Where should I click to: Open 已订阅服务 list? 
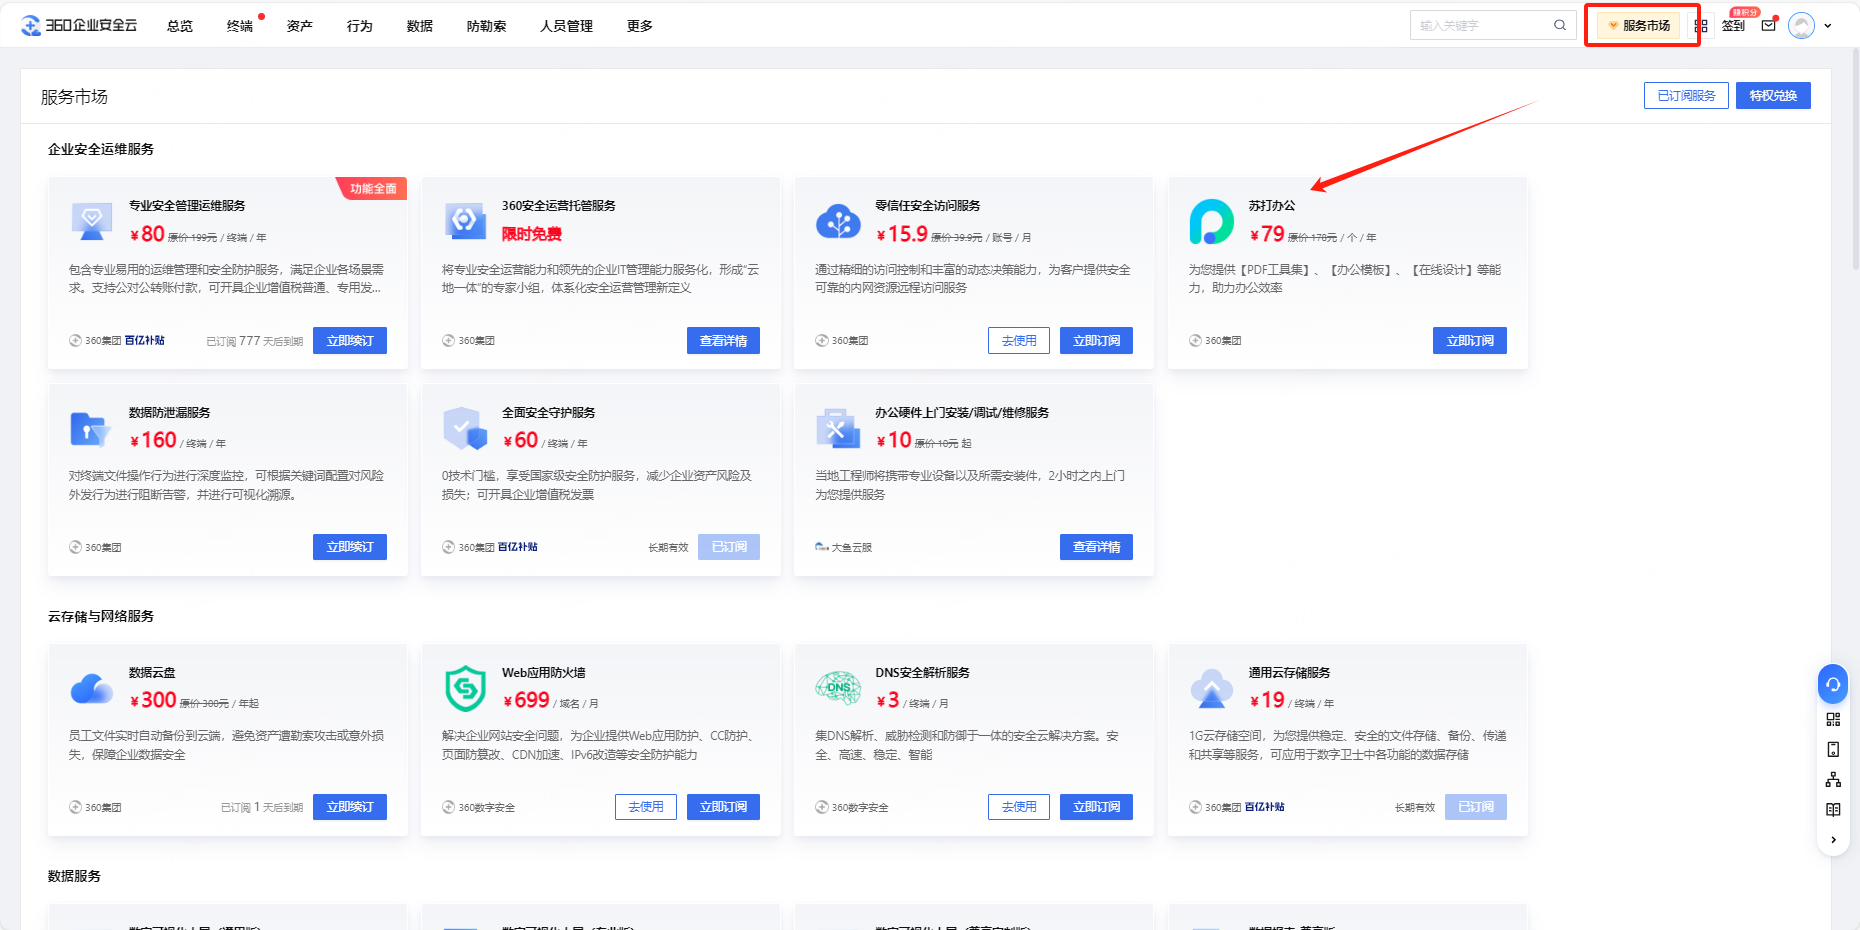point(1686,95)
